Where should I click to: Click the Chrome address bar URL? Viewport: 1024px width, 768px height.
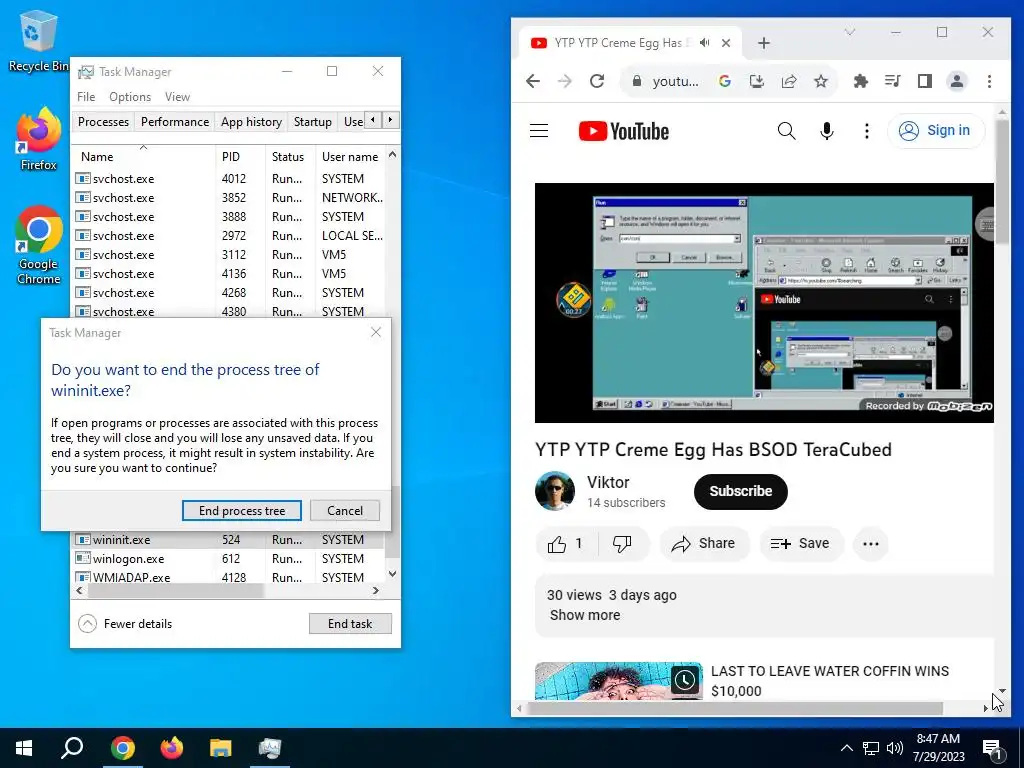[x=675, y=81]
